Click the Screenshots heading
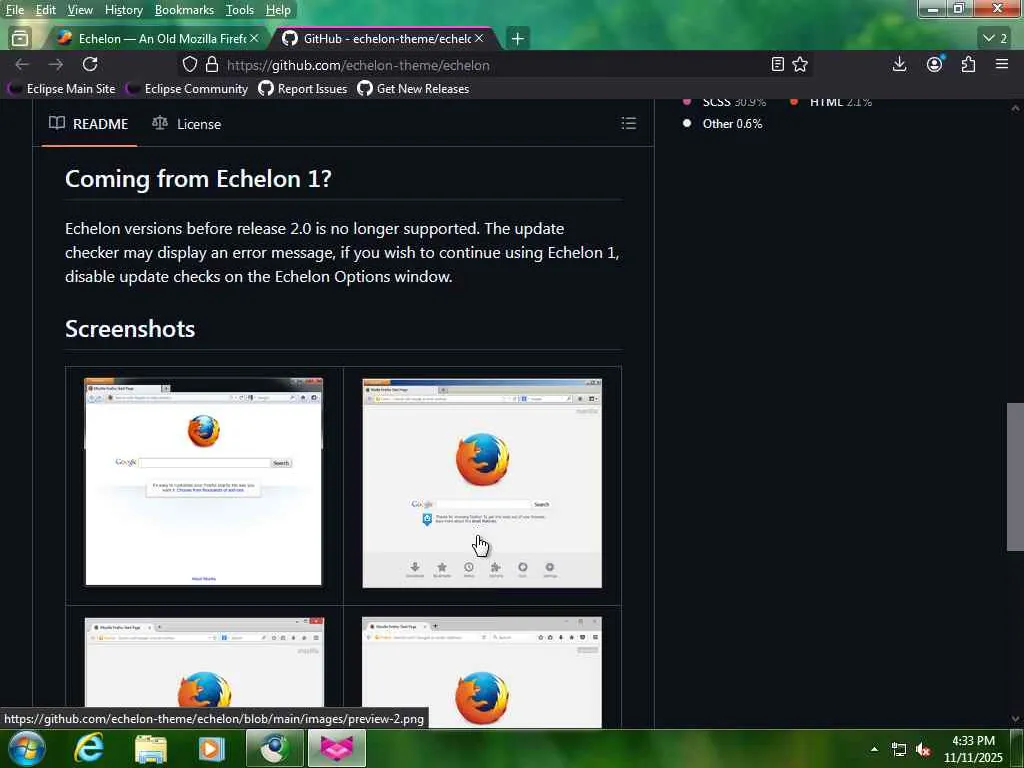The image size is (1024, 768). (130, 328)
